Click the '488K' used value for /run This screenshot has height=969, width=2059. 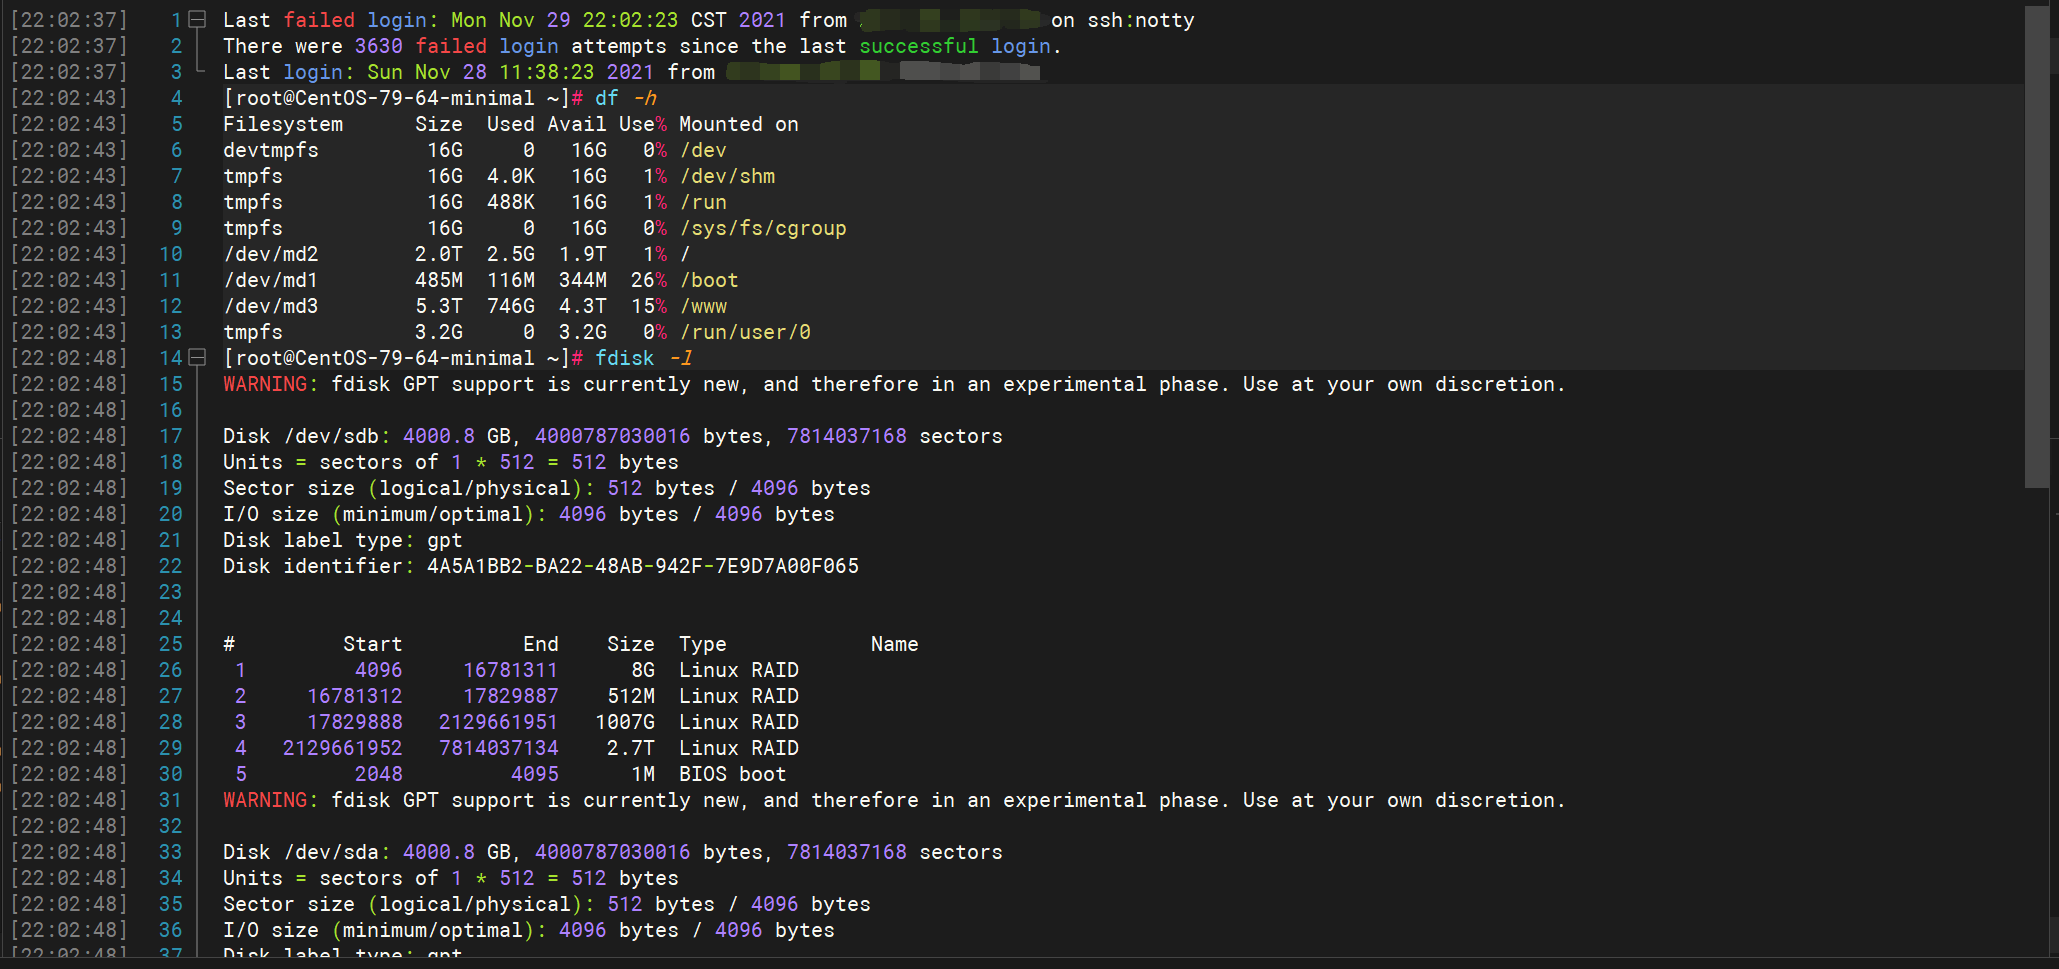tap(511, 202)
